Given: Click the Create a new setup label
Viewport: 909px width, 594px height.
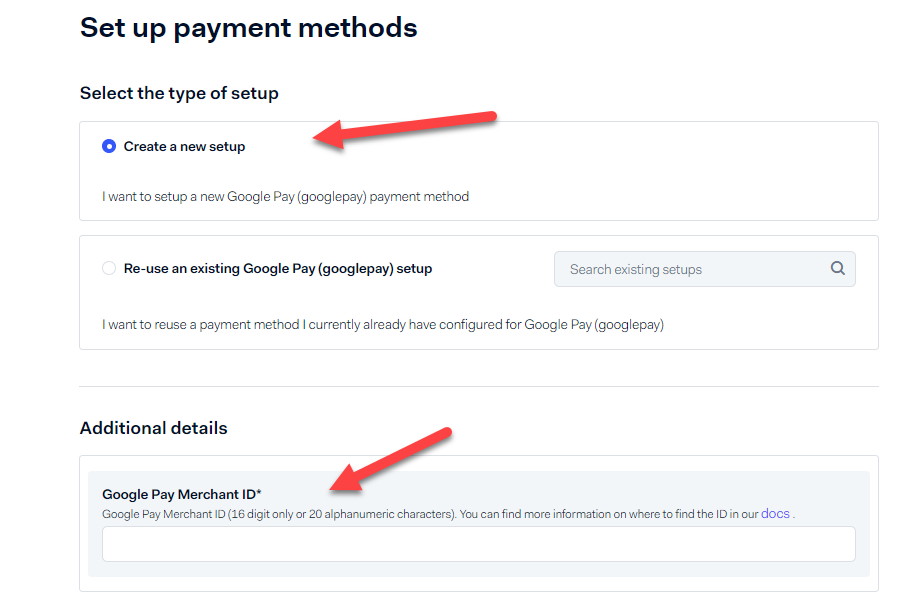Looking at the screenshot, I should (184, 147).
